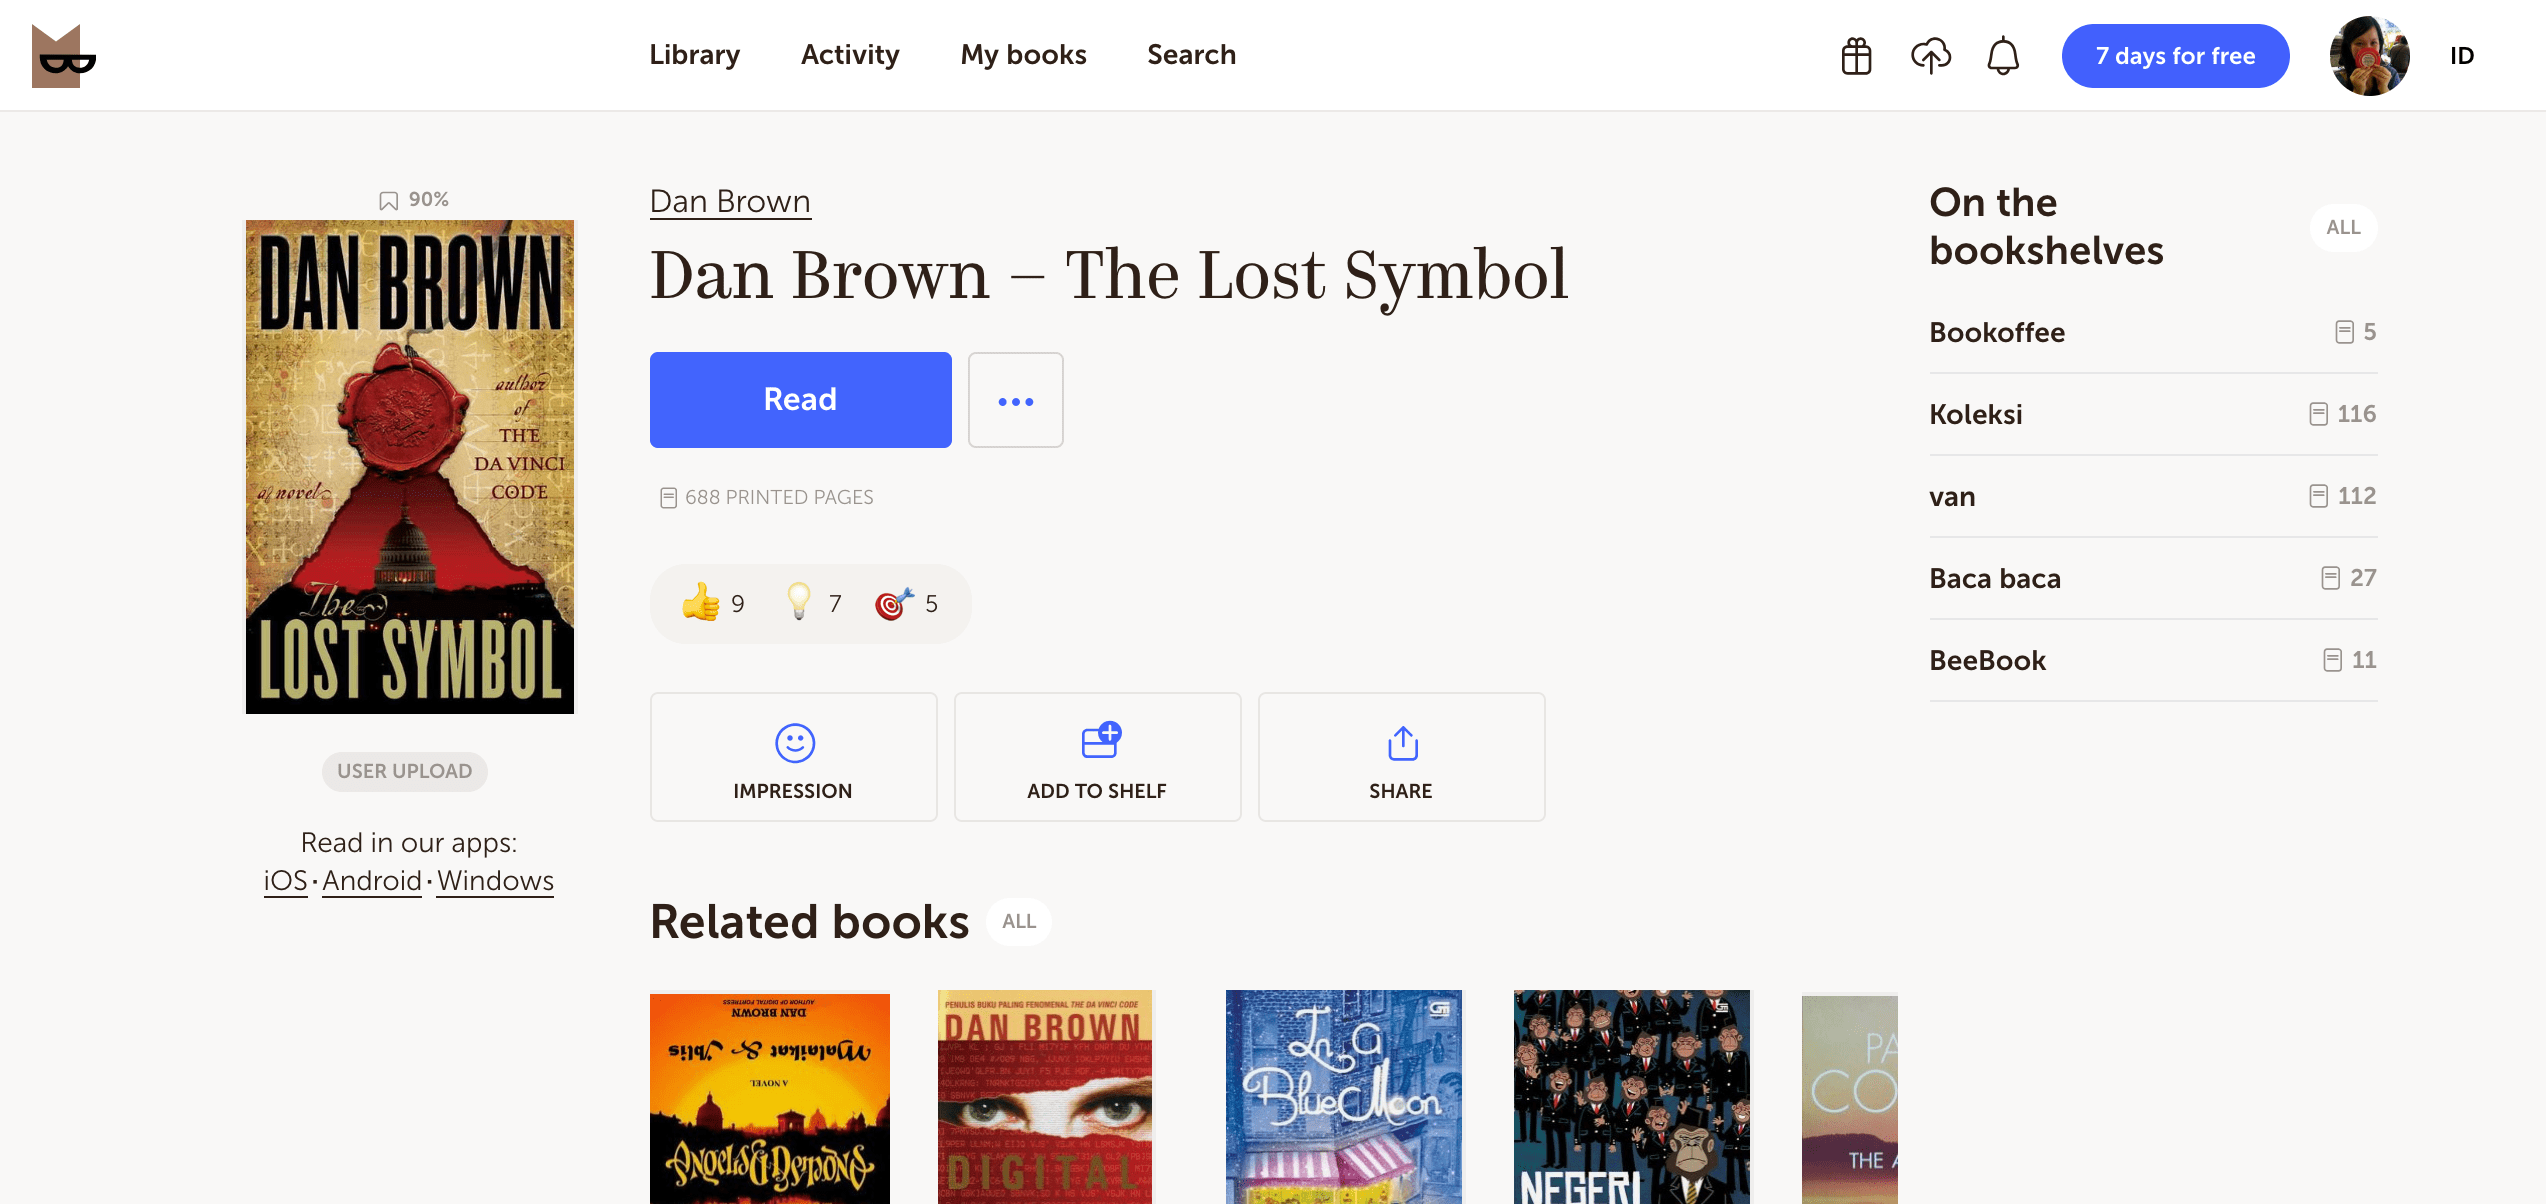This screenshot has height=1204, width=2546.
Task: Click the light bulb reaction emoji
Action: coord(799,603)
